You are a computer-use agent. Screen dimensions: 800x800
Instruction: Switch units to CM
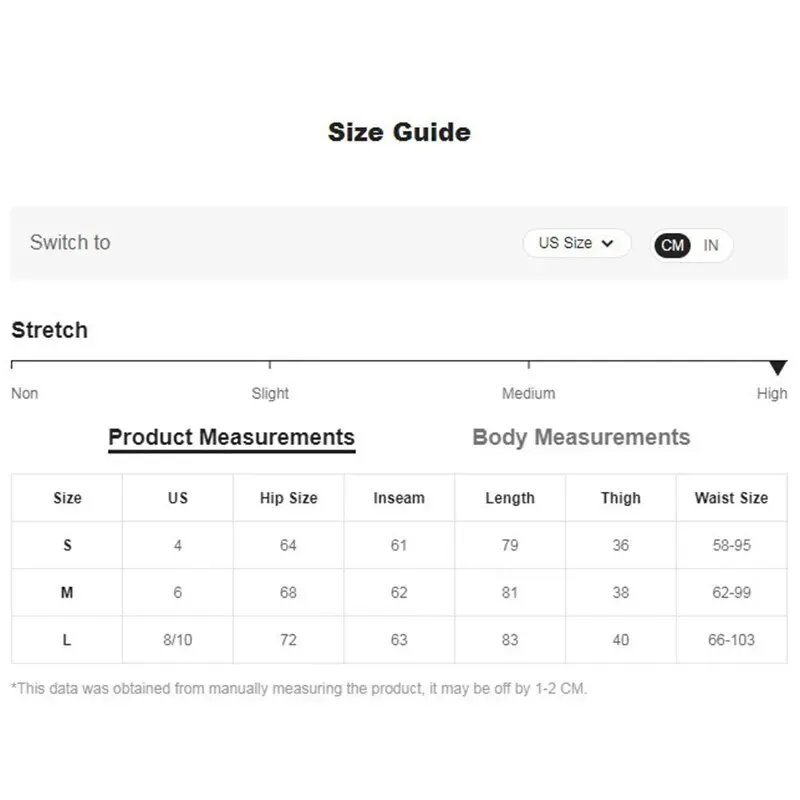tap(672, 245)
